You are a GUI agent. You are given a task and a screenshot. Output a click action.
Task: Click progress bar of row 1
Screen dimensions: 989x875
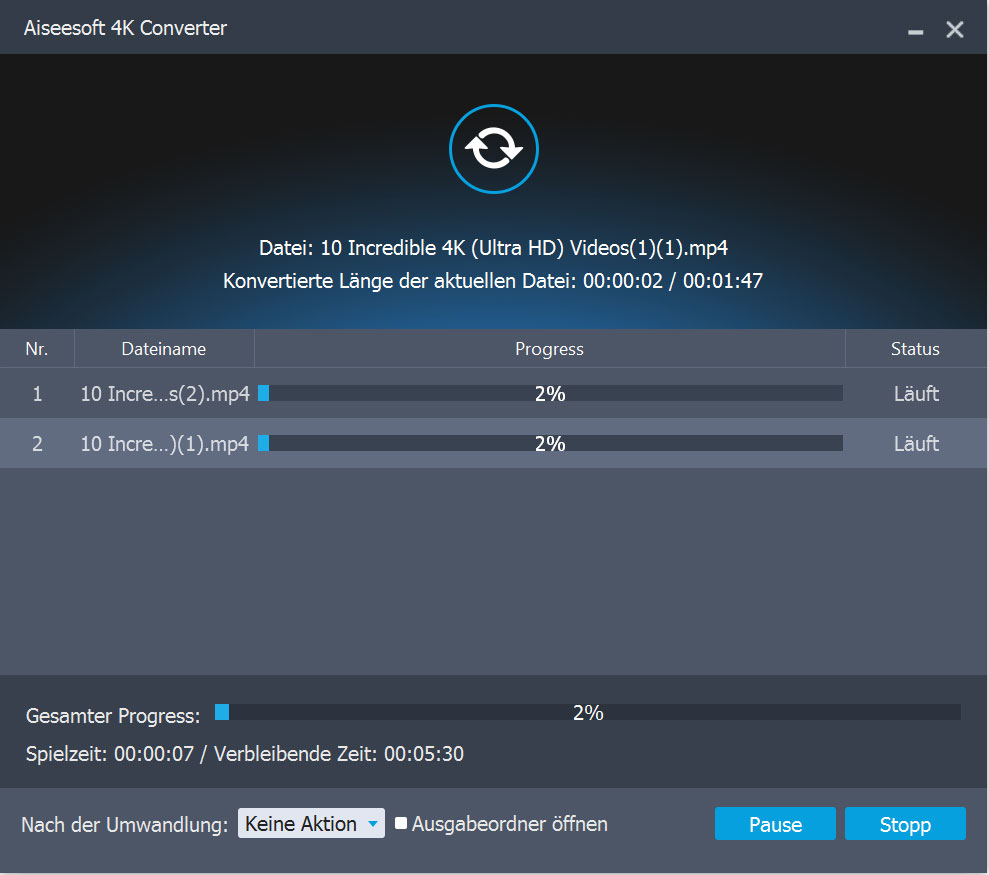coord(550,393)
